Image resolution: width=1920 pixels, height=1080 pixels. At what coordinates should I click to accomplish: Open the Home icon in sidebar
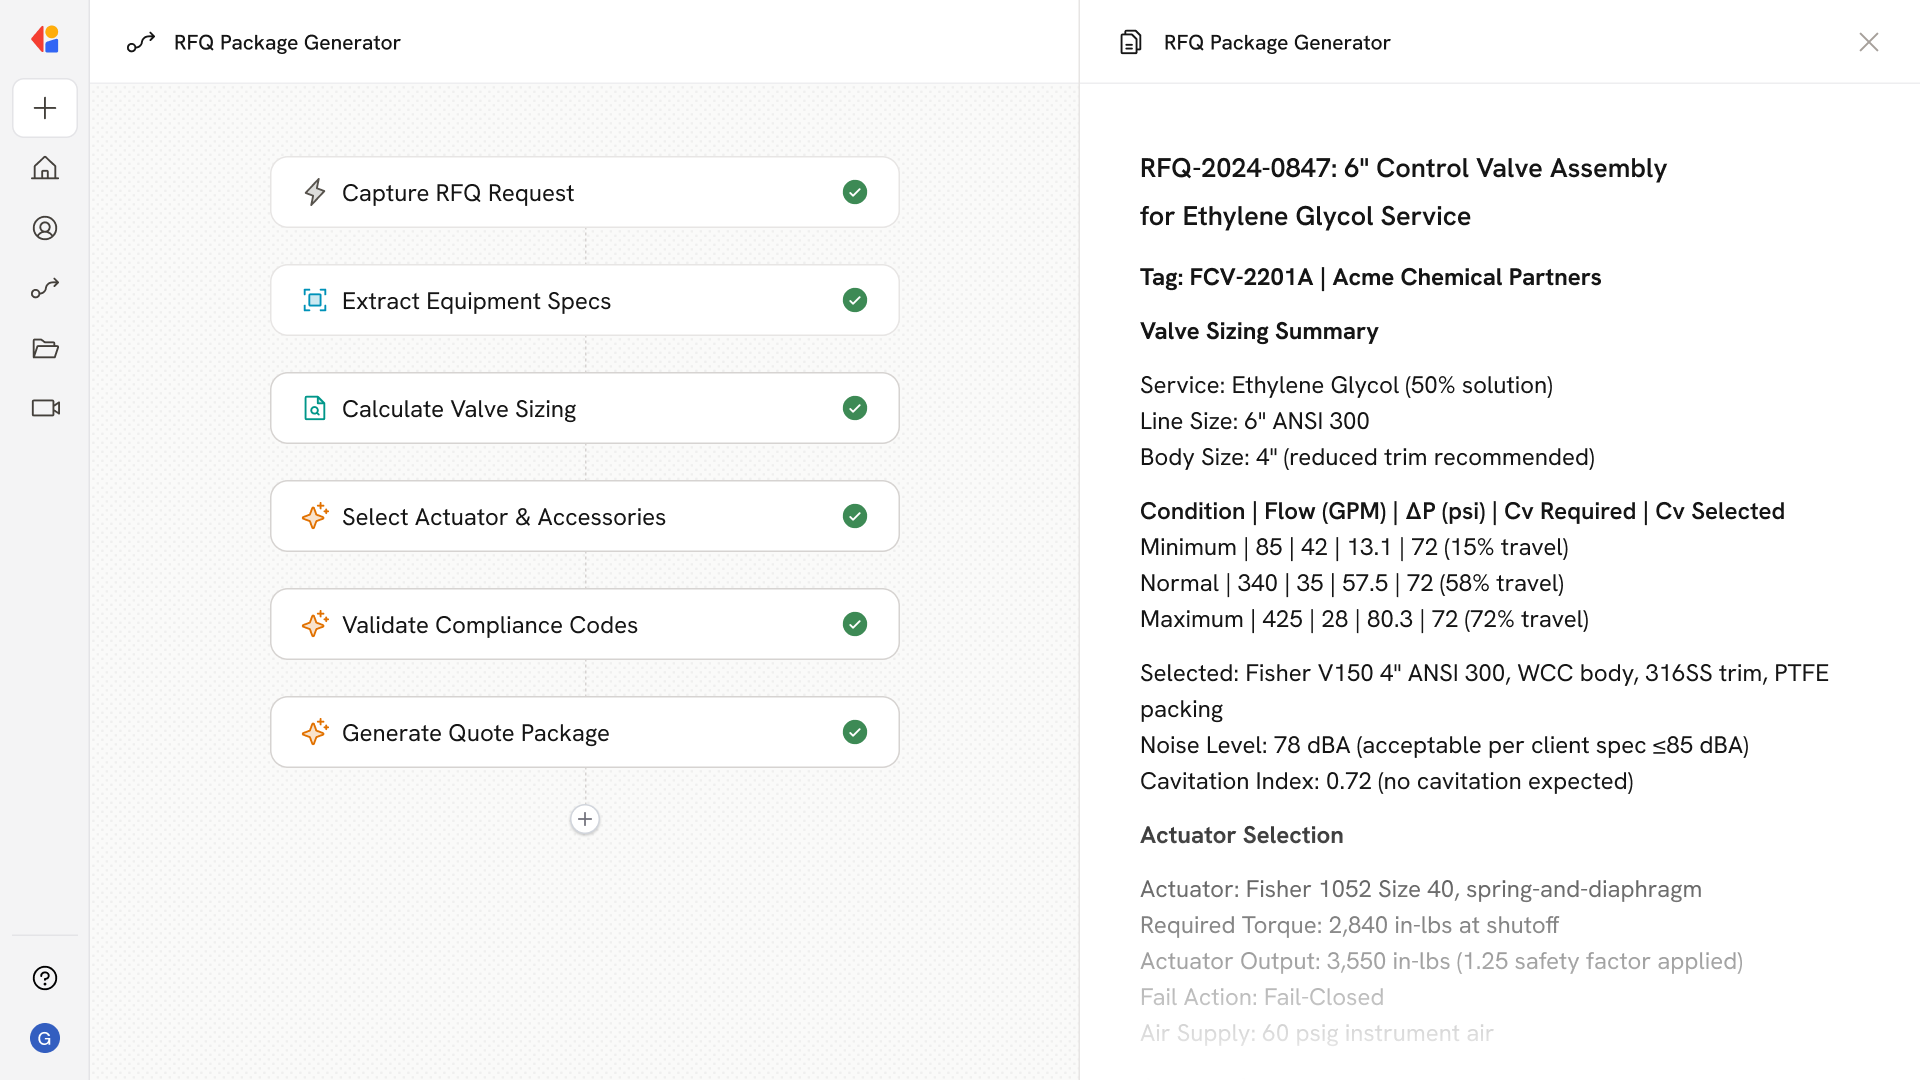tap(45, 168)
